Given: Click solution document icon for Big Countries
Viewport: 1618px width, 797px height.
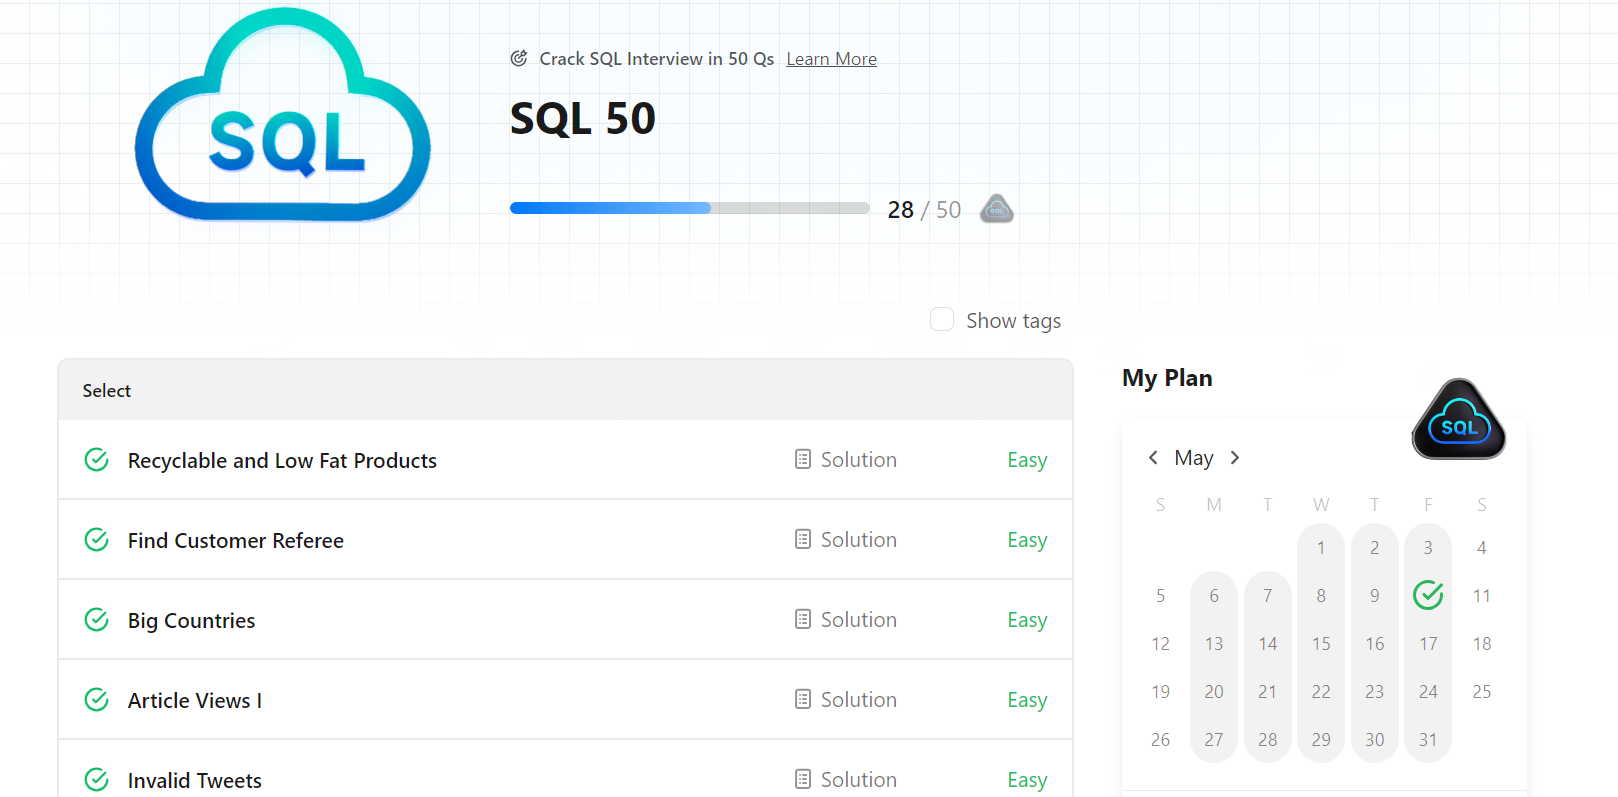Looking at the screenshot, I should pos(803,619).
